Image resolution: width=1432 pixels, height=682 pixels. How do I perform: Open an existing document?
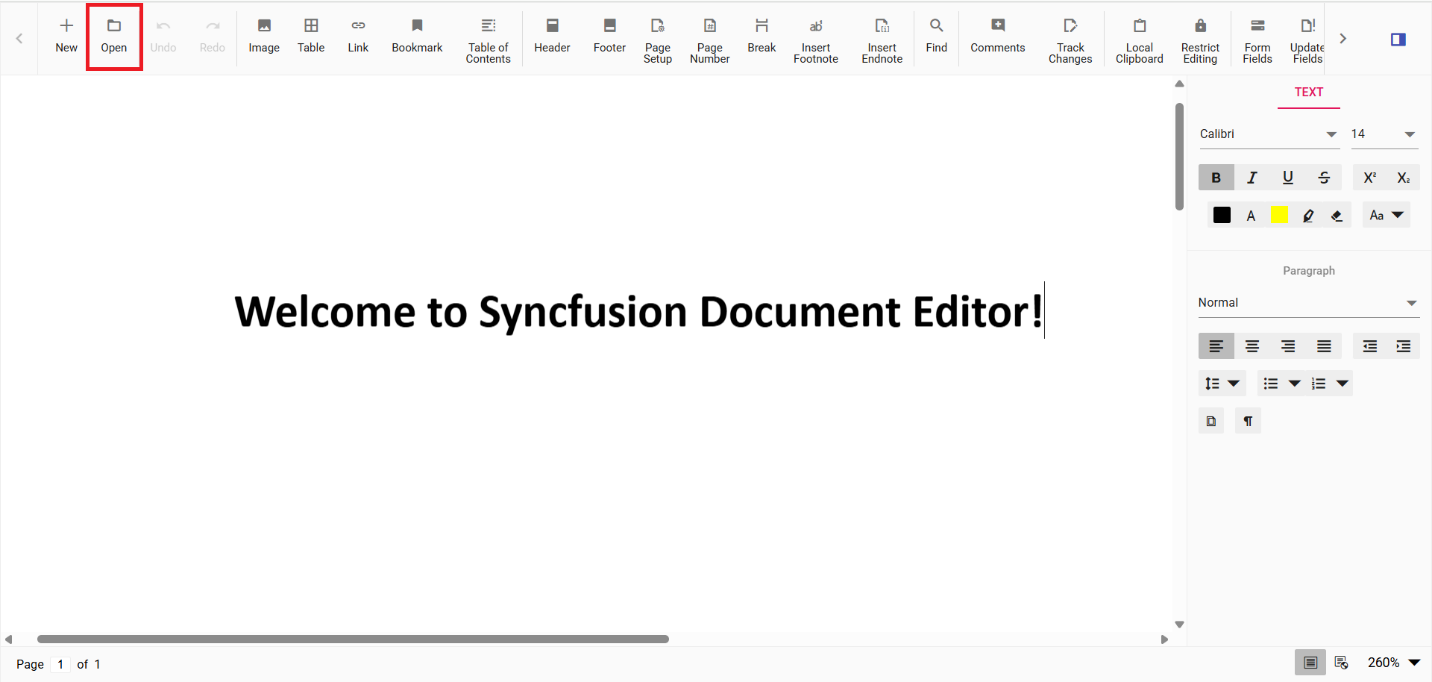(x=113, y=38)
